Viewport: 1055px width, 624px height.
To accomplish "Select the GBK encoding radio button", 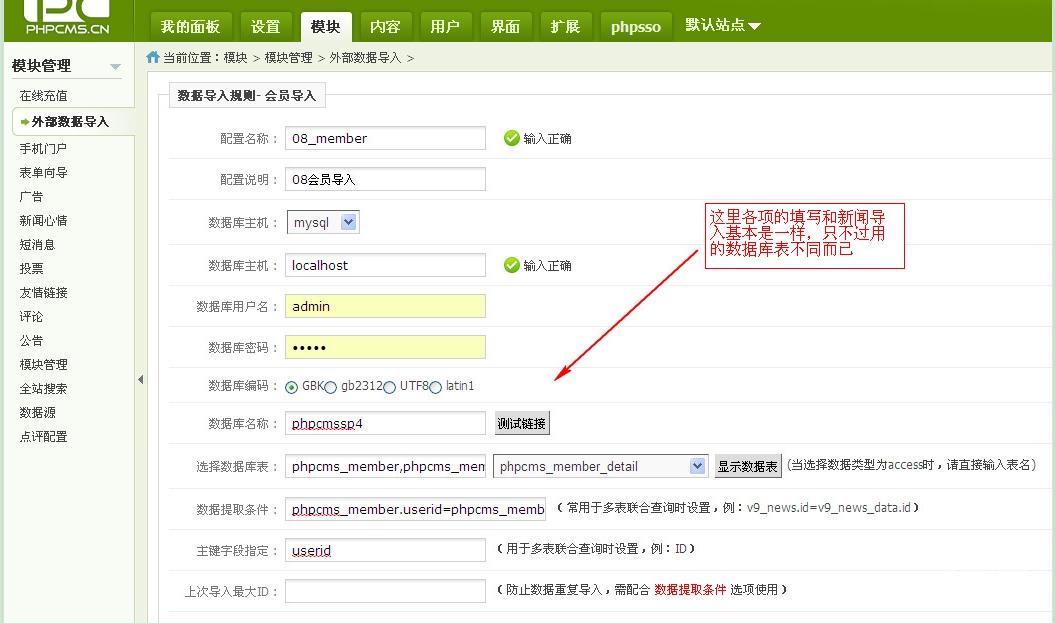I will 291,387.
